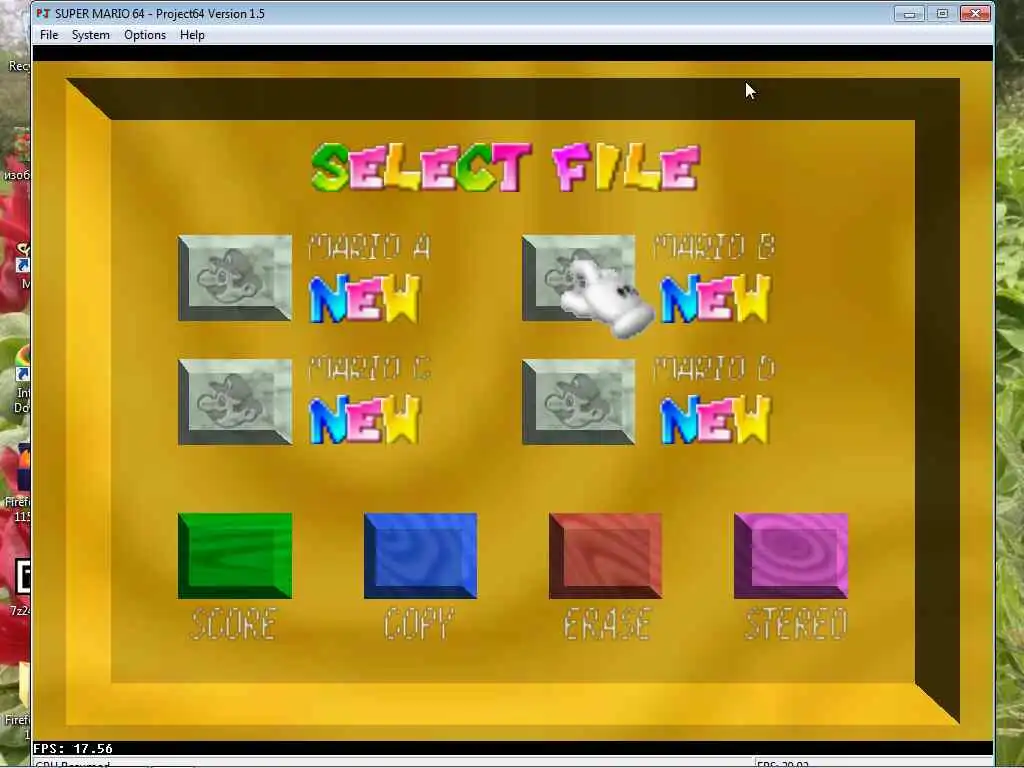Viewport: 1024px width, 768px height.
Task: Click the MARIO B file name text
Action: (x=714, y=247)
